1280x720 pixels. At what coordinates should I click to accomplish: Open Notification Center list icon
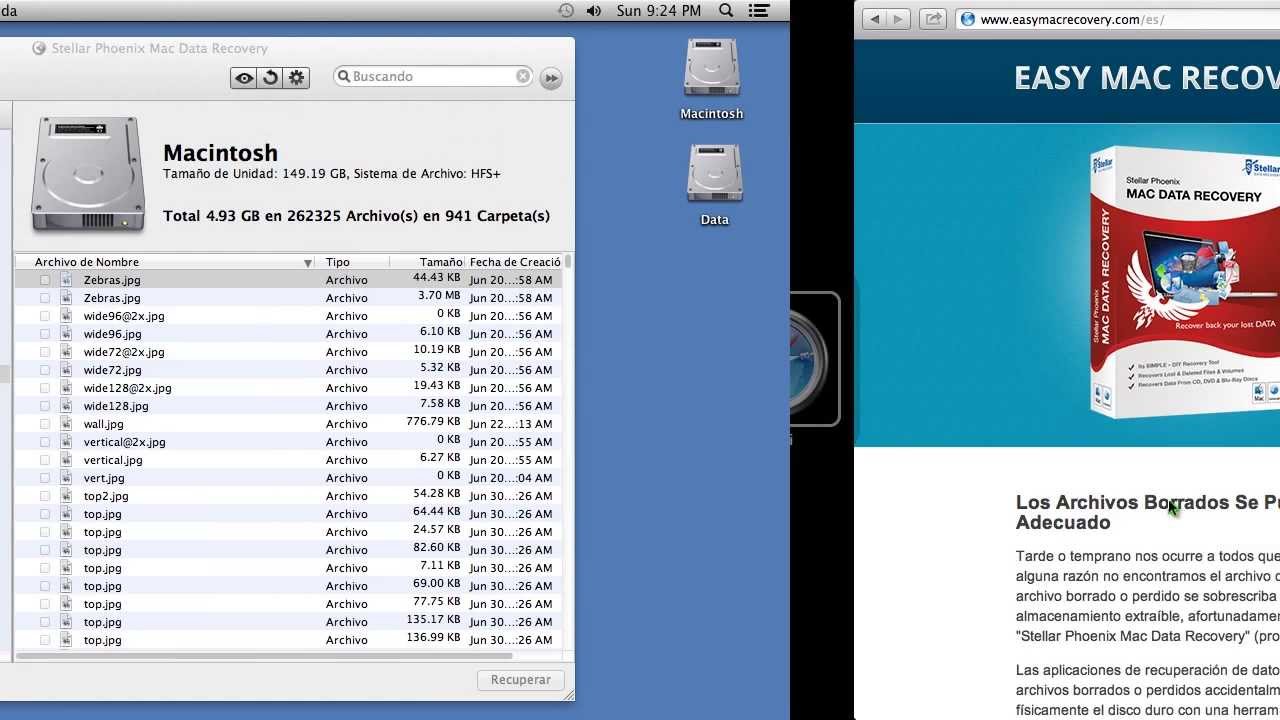759,10
